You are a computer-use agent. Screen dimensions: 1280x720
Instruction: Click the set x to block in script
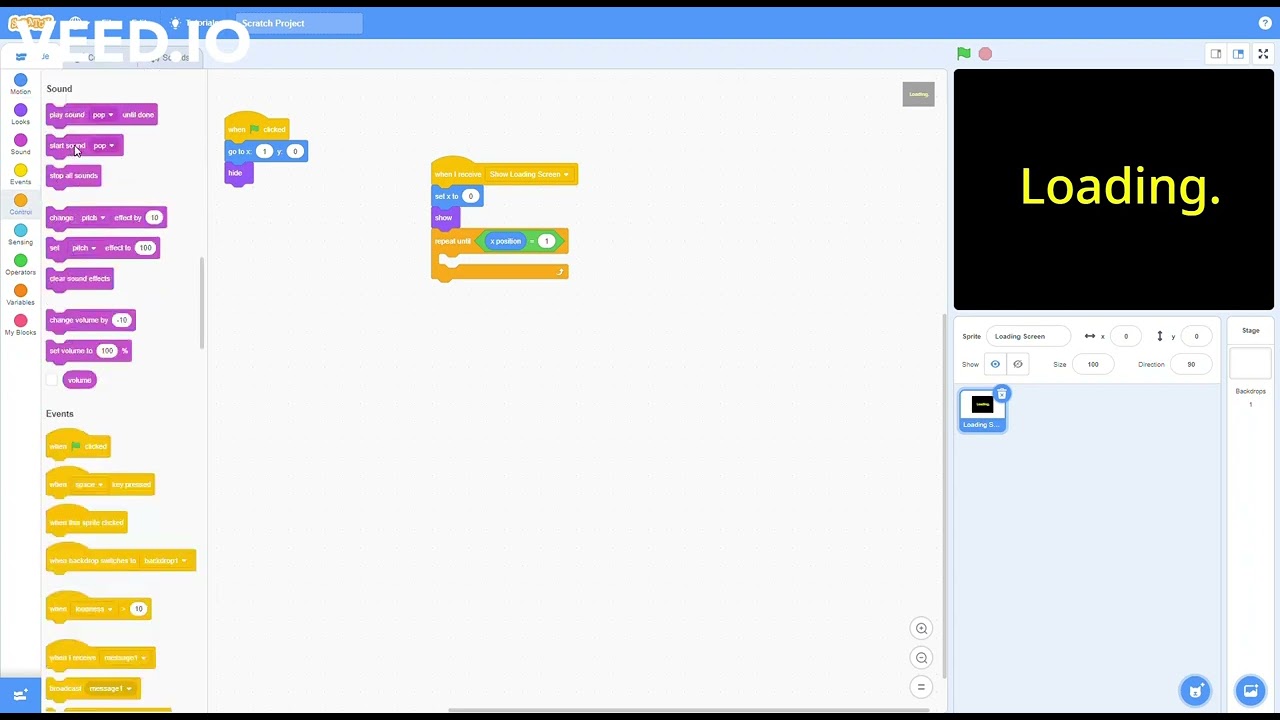(446, 196)
